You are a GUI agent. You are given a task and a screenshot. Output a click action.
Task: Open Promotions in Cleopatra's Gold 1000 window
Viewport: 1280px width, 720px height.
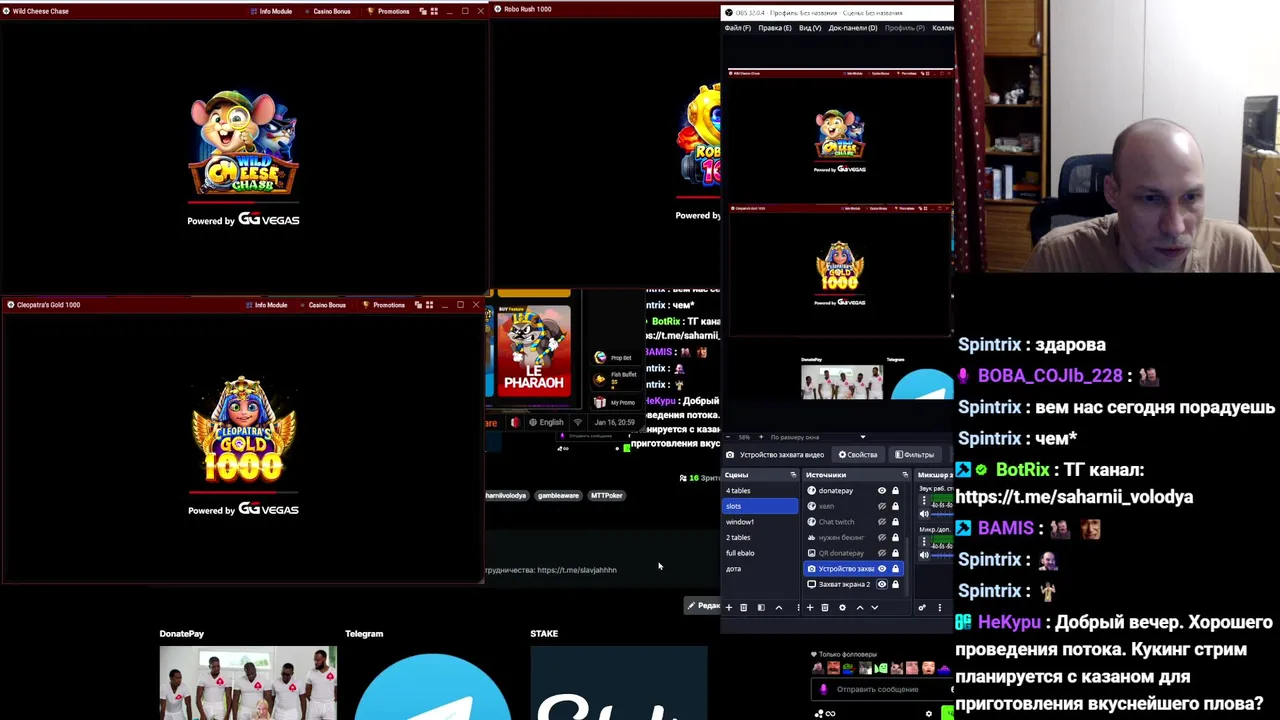pyautogui.click(x=383, y=305)
